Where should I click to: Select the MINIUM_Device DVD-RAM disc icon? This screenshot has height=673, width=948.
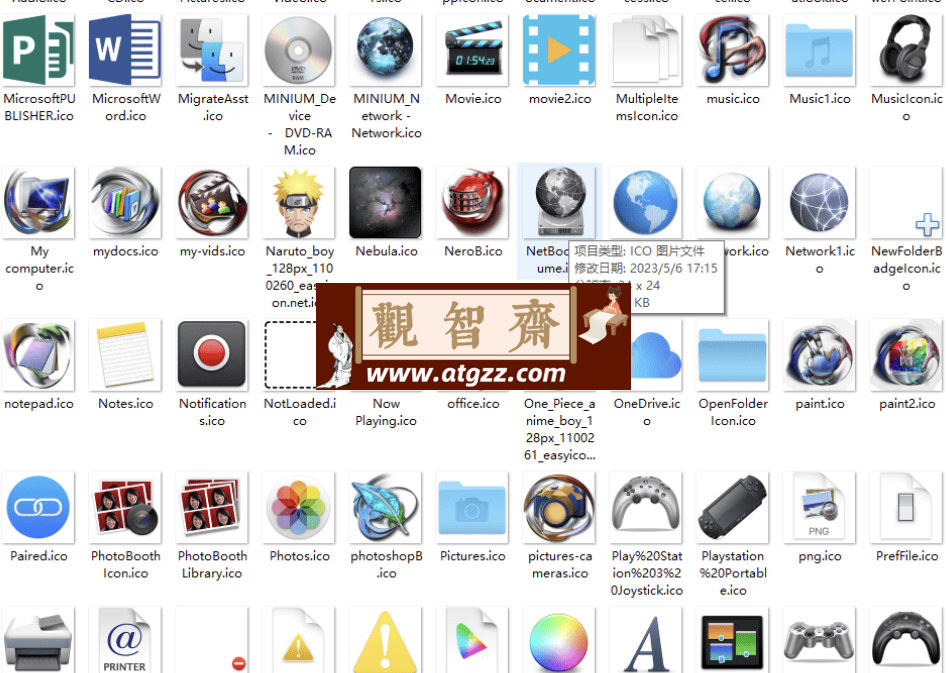(x=299, y=50)
